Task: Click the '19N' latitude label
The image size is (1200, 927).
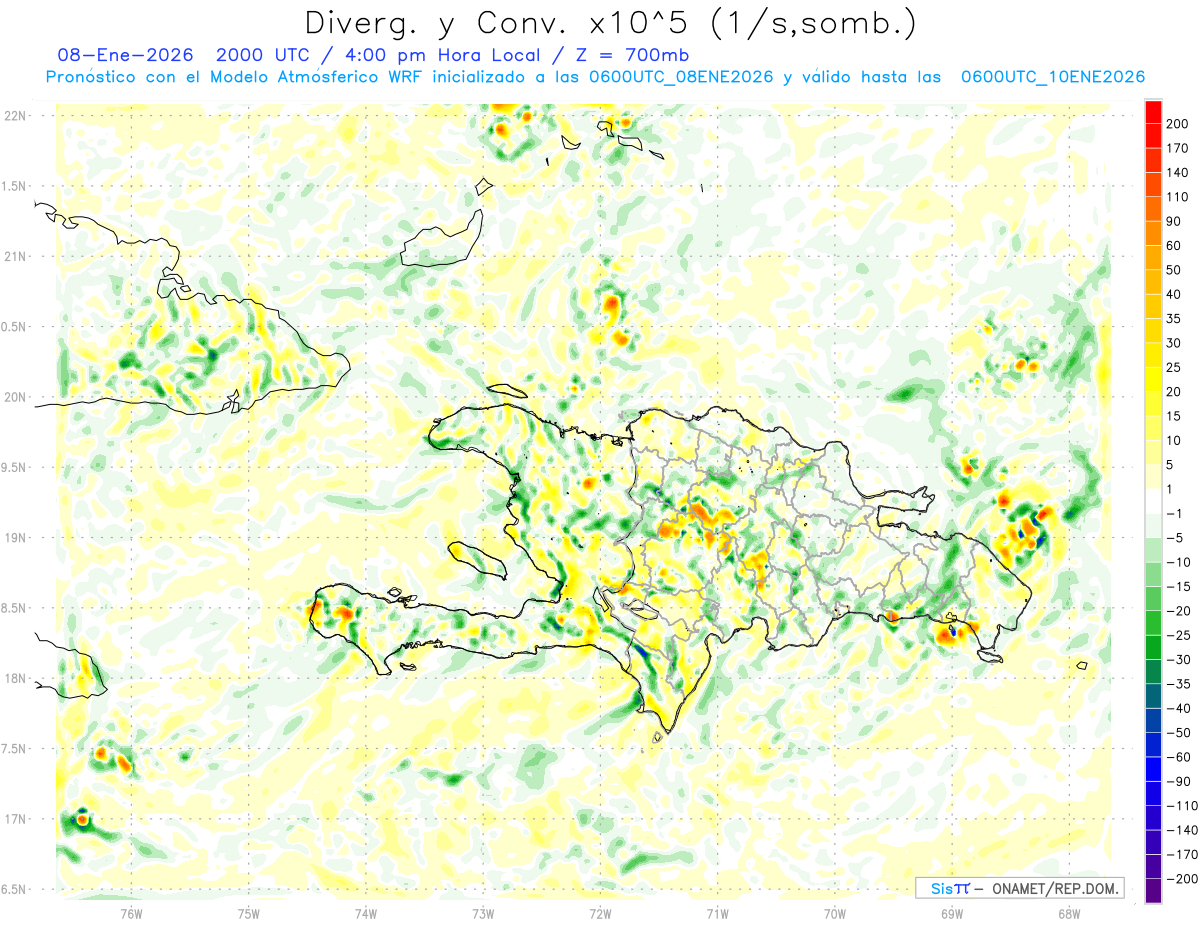Action: [x=14, y=538]
